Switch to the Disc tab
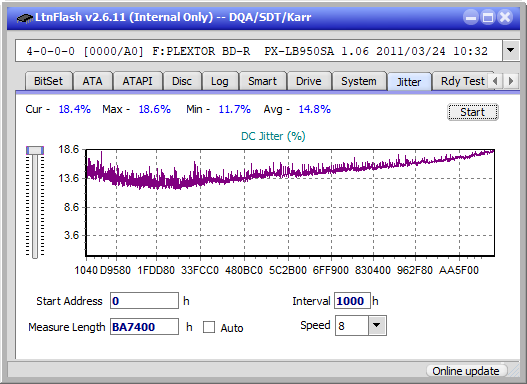Screen dimensions: 527x384 pos(182,81)
